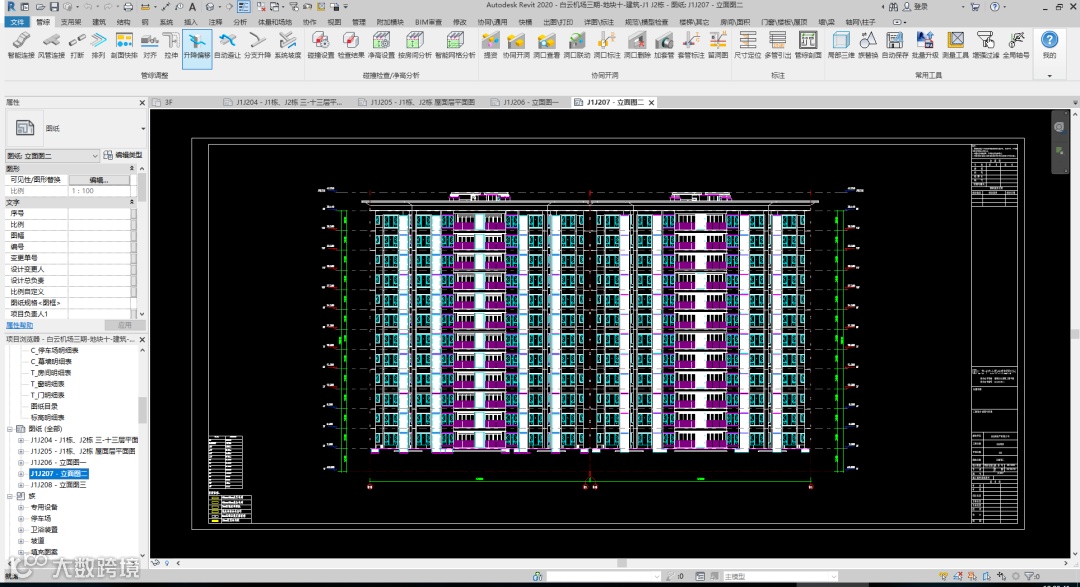This screenshot has height=587, width=1080.
Task: Click the 登录 sign-in button
Action: click(915, 7)
